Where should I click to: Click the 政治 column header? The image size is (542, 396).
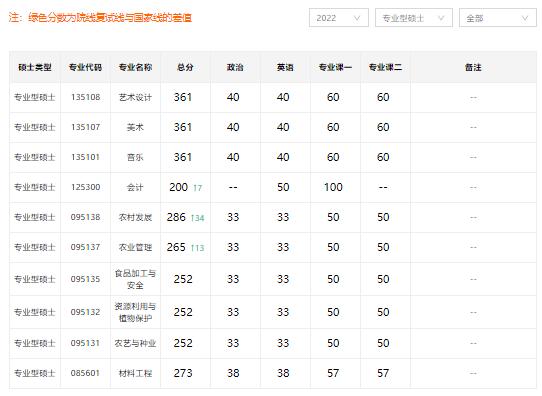pos(235,67)
